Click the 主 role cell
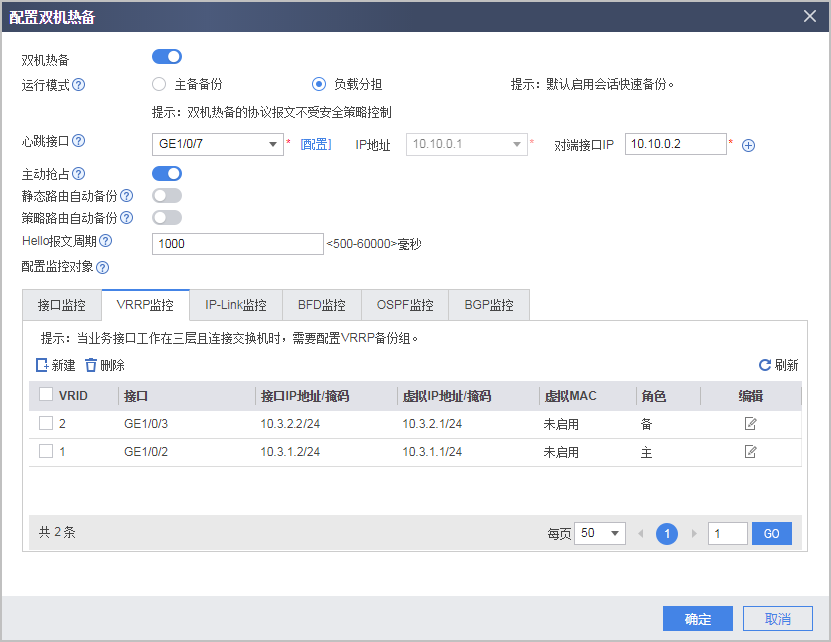Screen dimensions: 831x642 coord(646,452)
